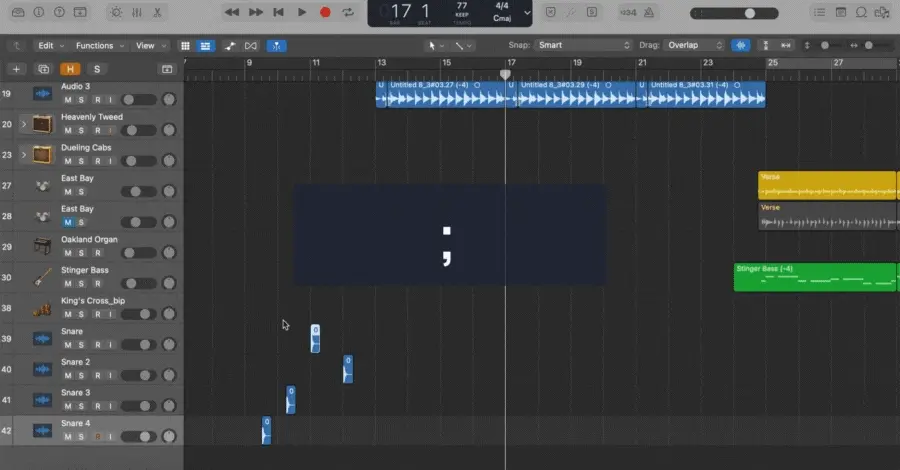Open the Snap Smart dropdown
This screenshot has height=470, width=900.
pyautogui.click(x=583, y=45)
